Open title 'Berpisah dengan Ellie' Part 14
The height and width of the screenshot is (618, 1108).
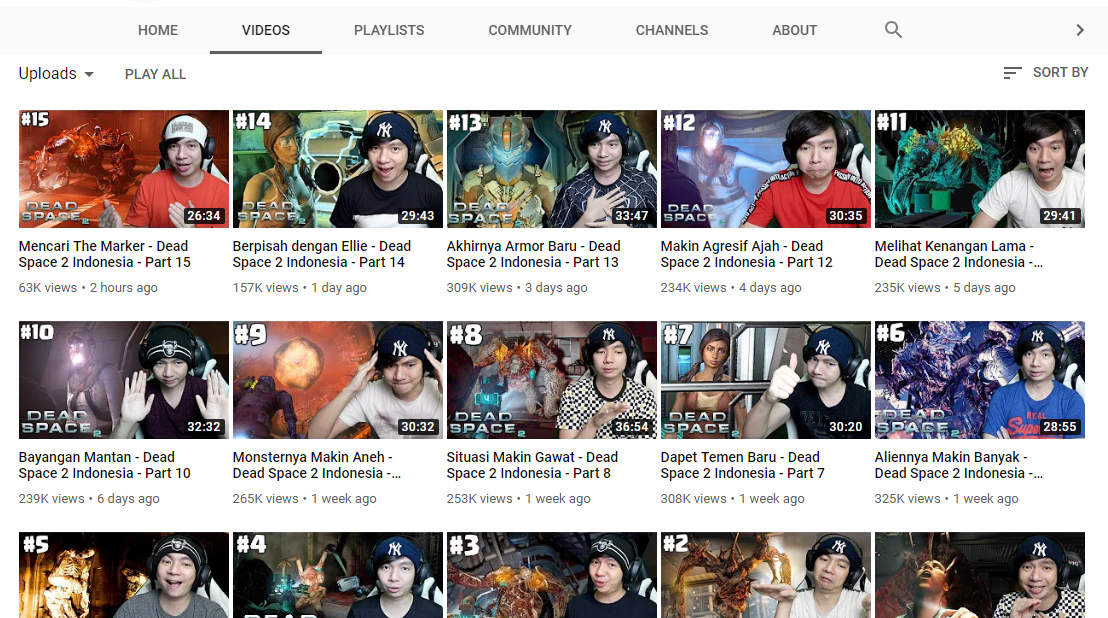[x=322, y=254]
